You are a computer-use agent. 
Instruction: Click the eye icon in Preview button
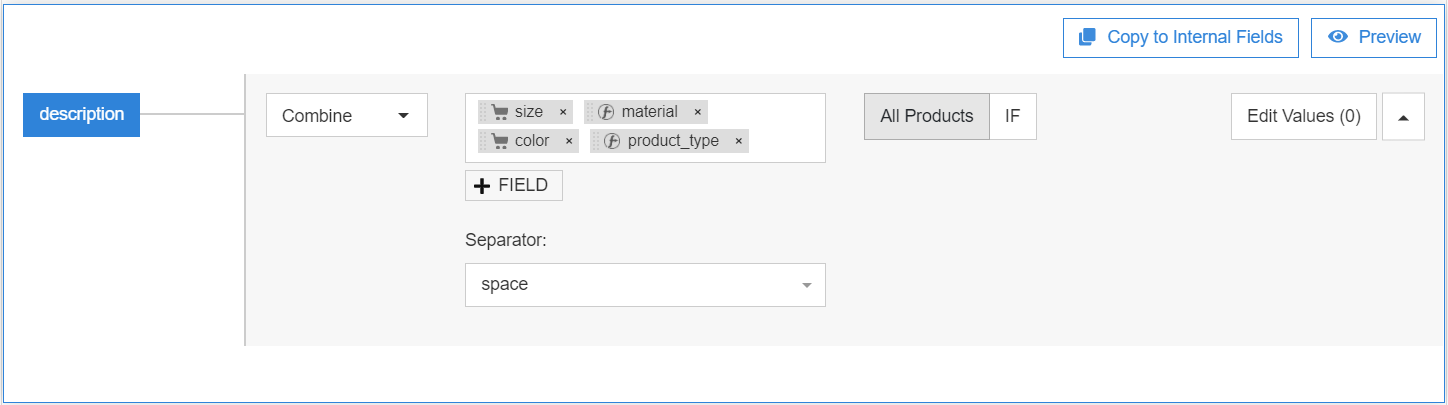tap(1337, 37)
